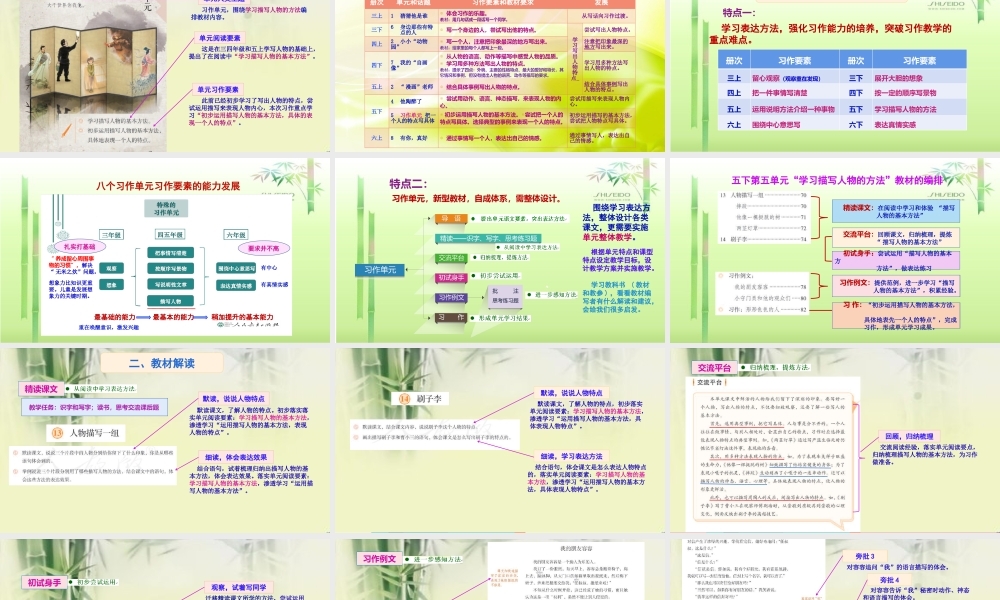Click the pink 交流平台 label beside 归纳梳理，提炼方法
Viewport: 1000px width, 600px height.
tap(714, 368)
